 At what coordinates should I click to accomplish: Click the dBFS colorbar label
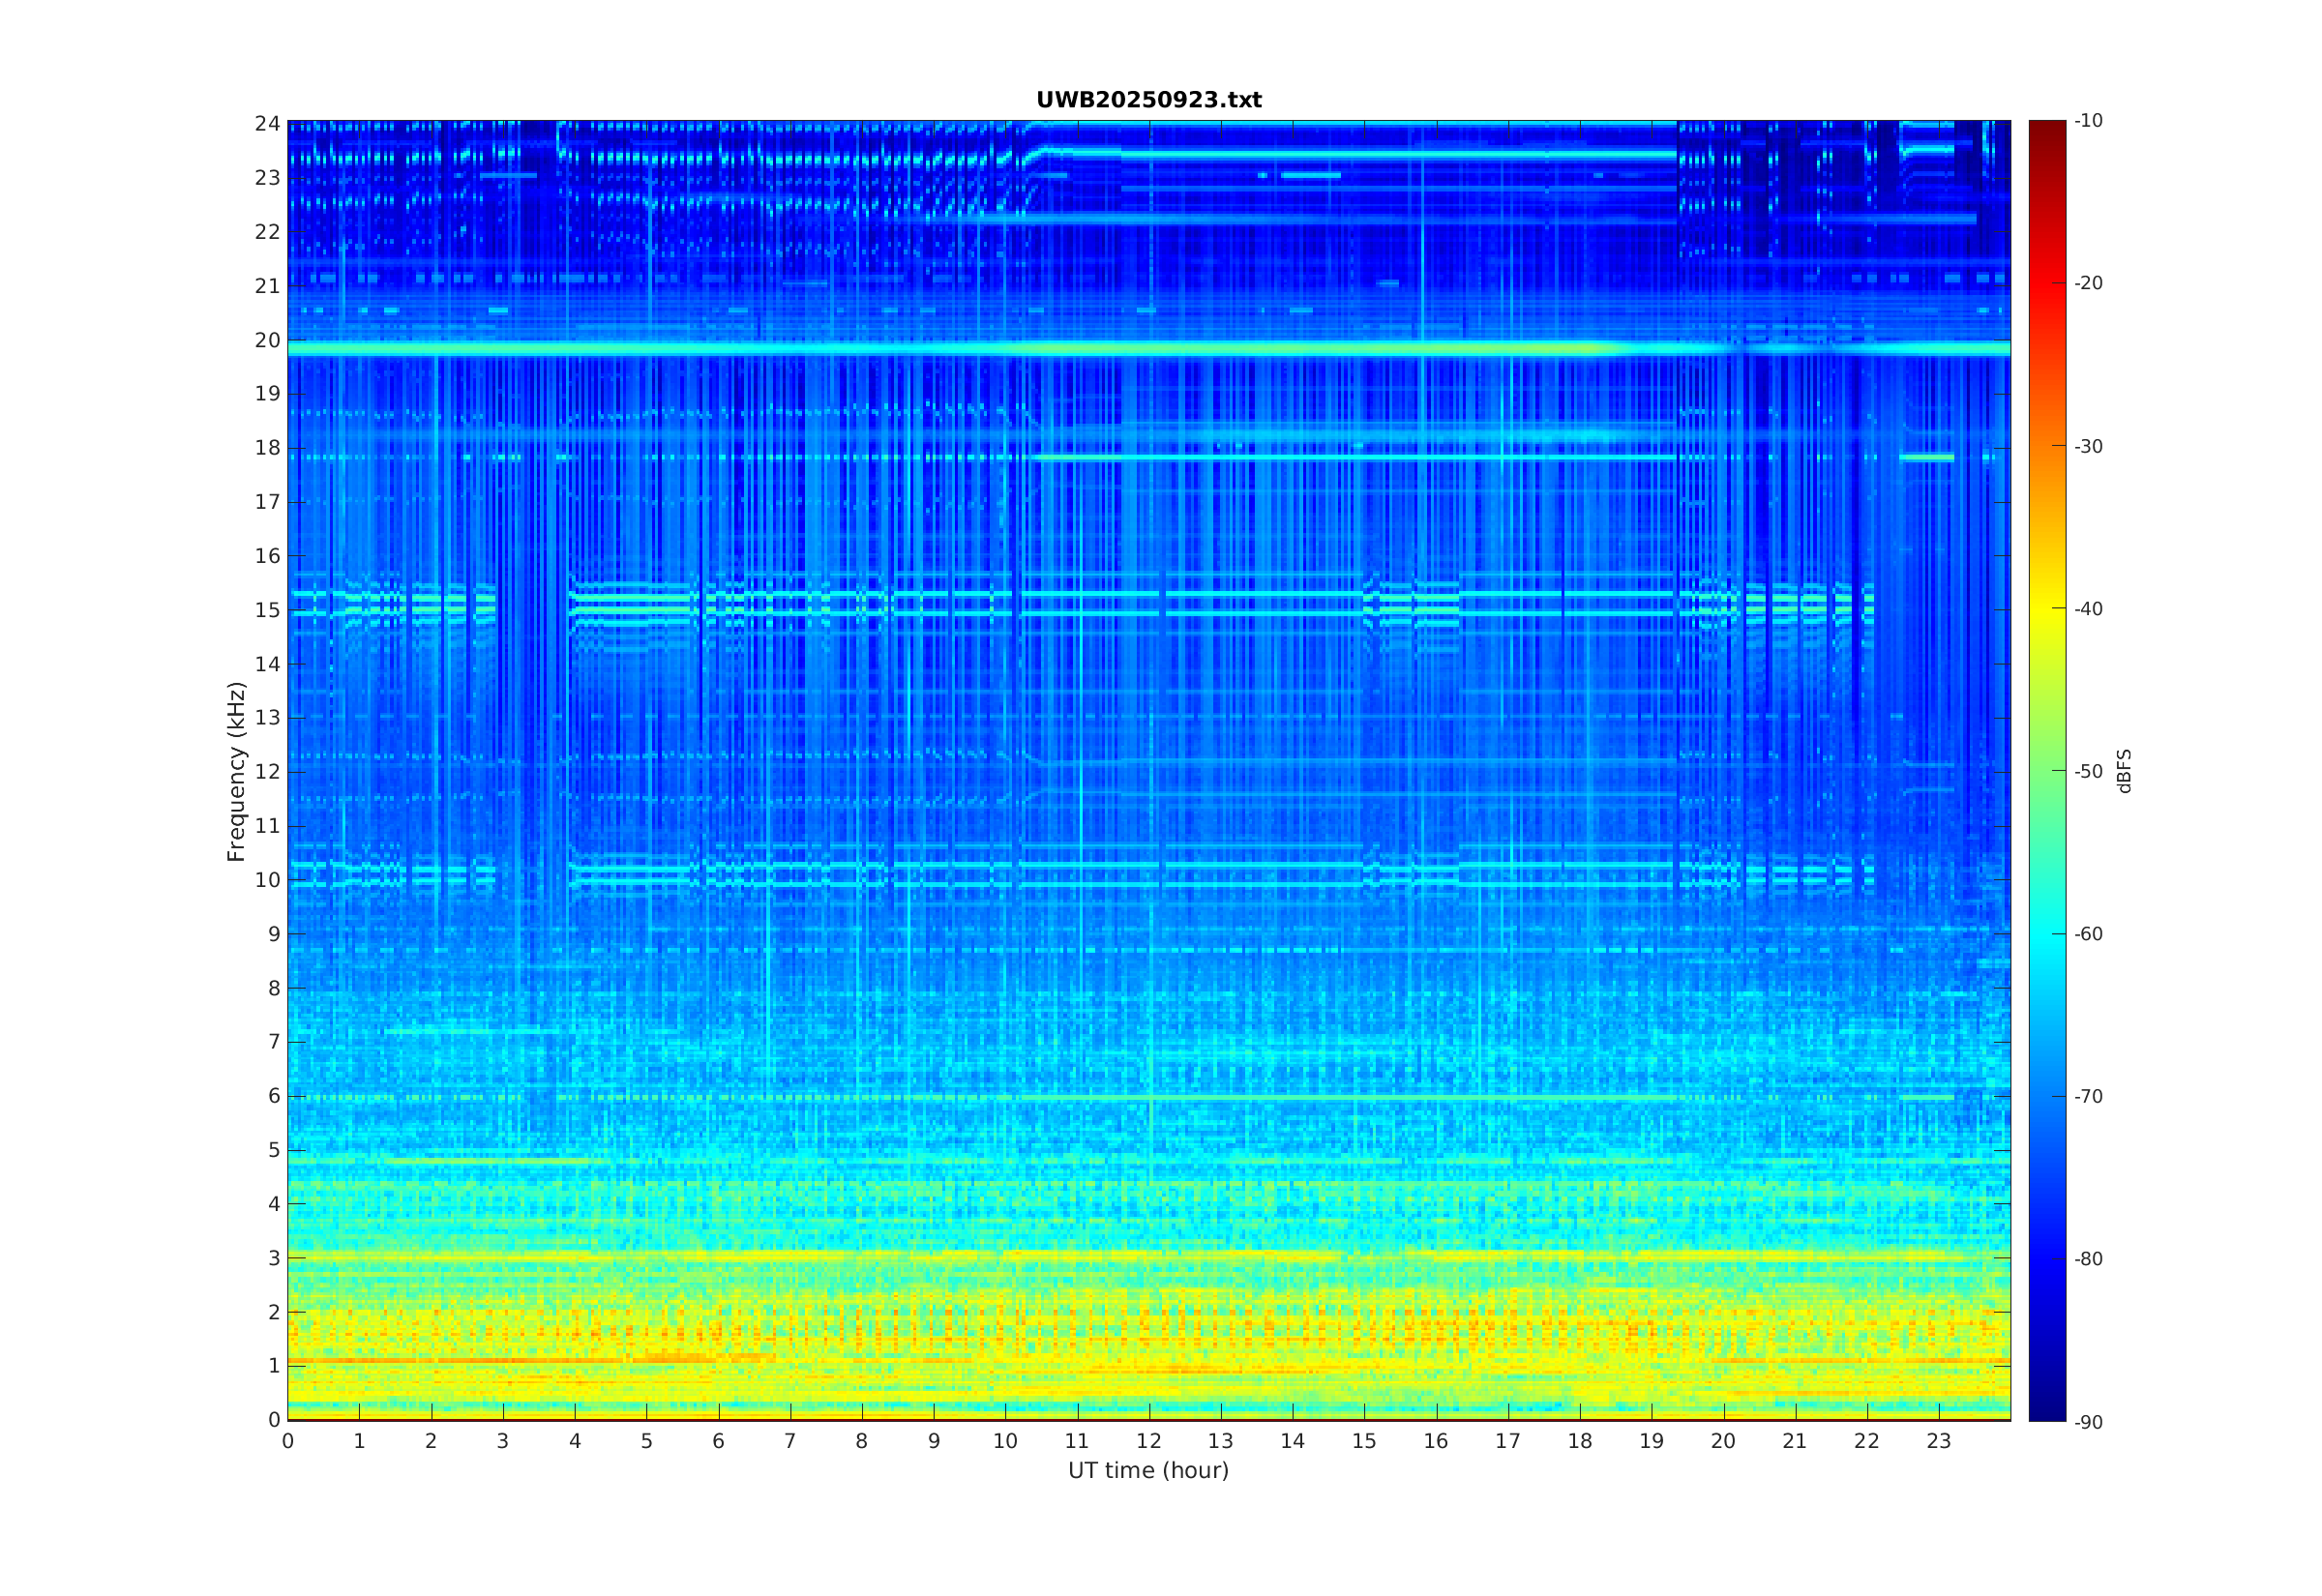[x=2125, y=771]
